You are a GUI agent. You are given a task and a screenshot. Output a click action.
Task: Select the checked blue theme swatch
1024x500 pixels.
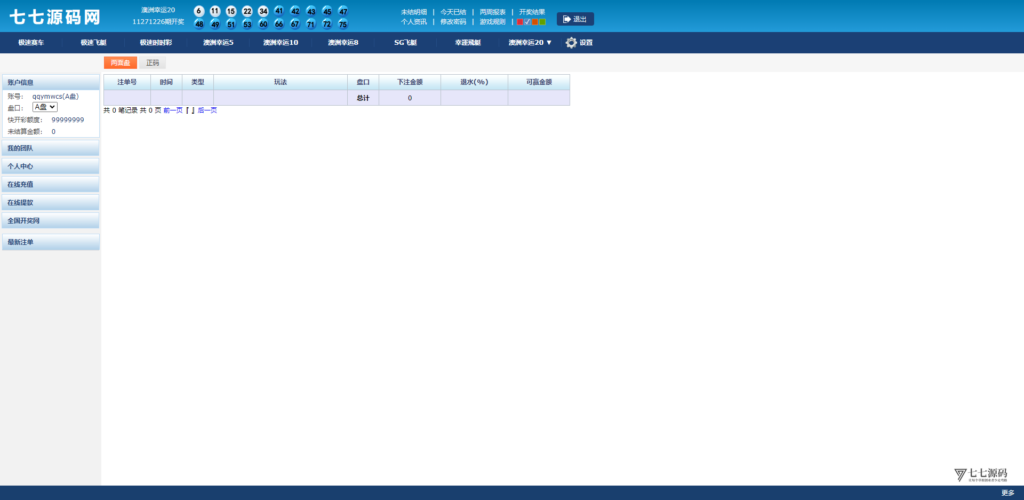(x=527, y=21)
